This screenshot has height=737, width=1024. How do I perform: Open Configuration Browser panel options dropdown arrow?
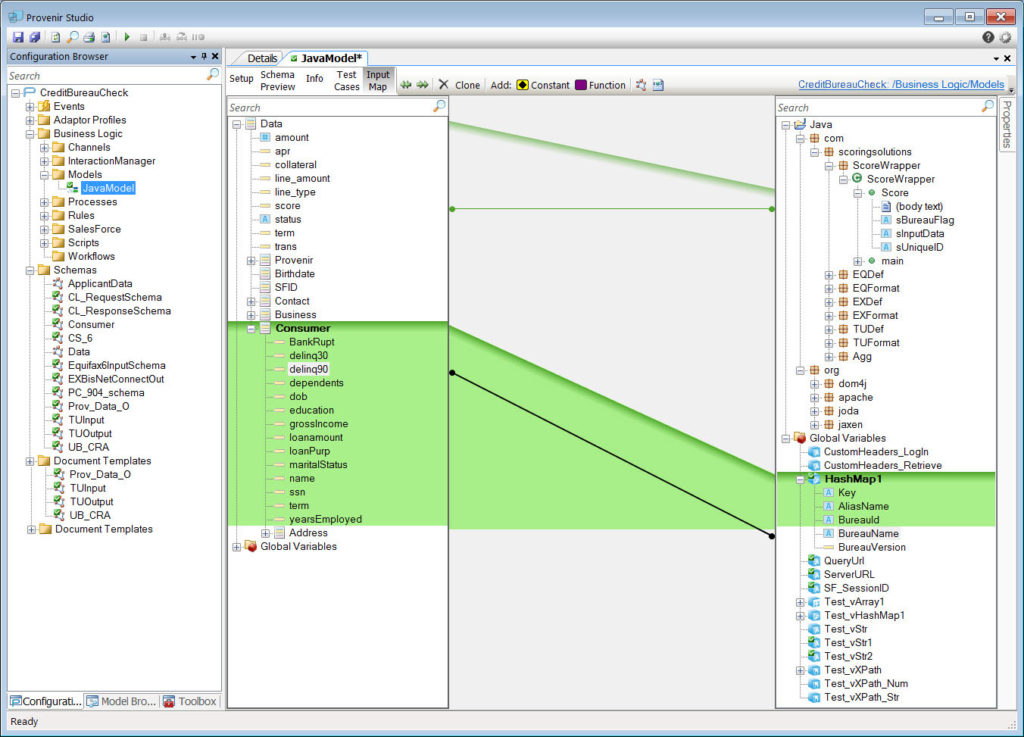[x=193, y=57]
